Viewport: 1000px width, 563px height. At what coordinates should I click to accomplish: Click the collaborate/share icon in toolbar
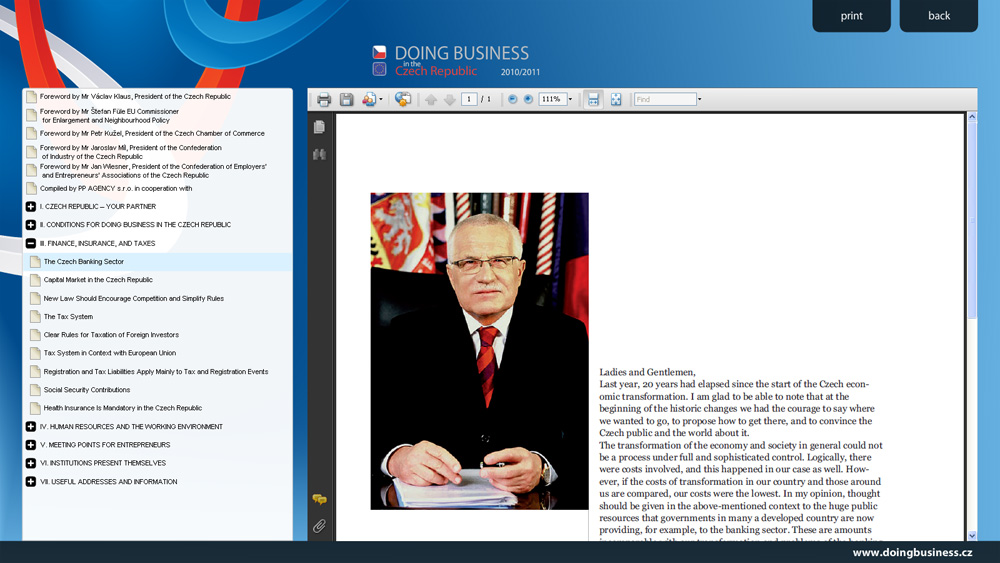pos(369,99)
